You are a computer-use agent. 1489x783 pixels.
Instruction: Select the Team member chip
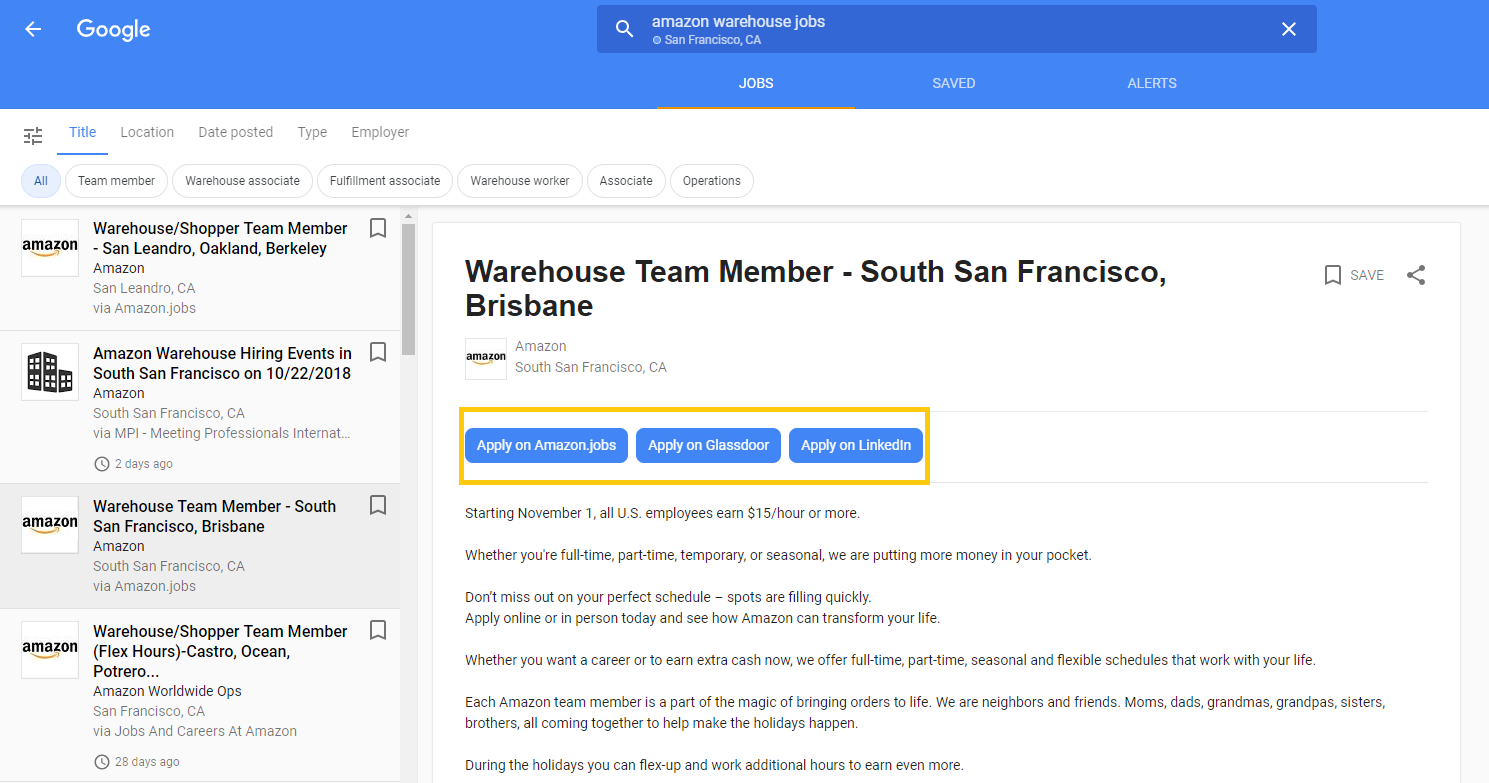click(x=116, y=181)
